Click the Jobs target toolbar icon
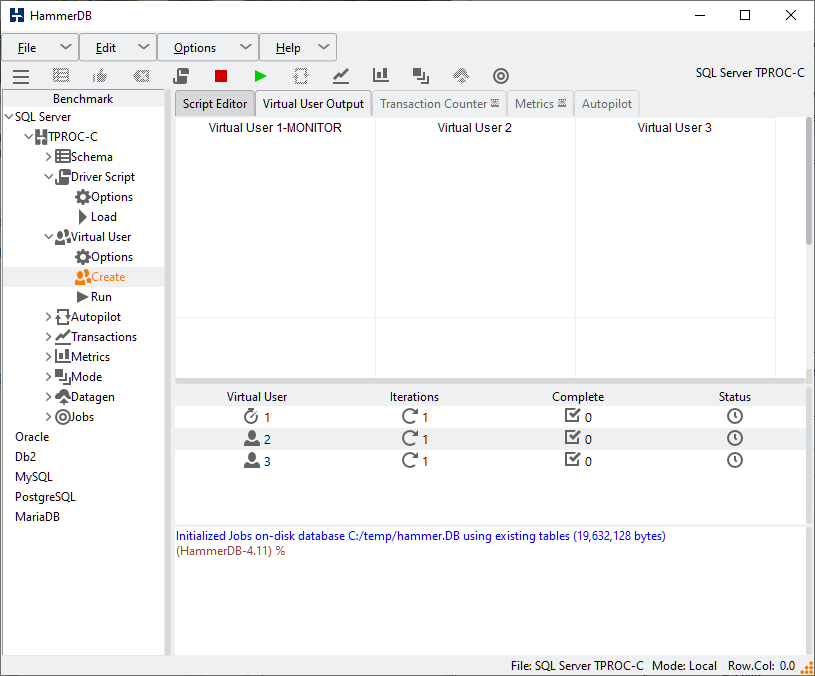 (501, 76)
